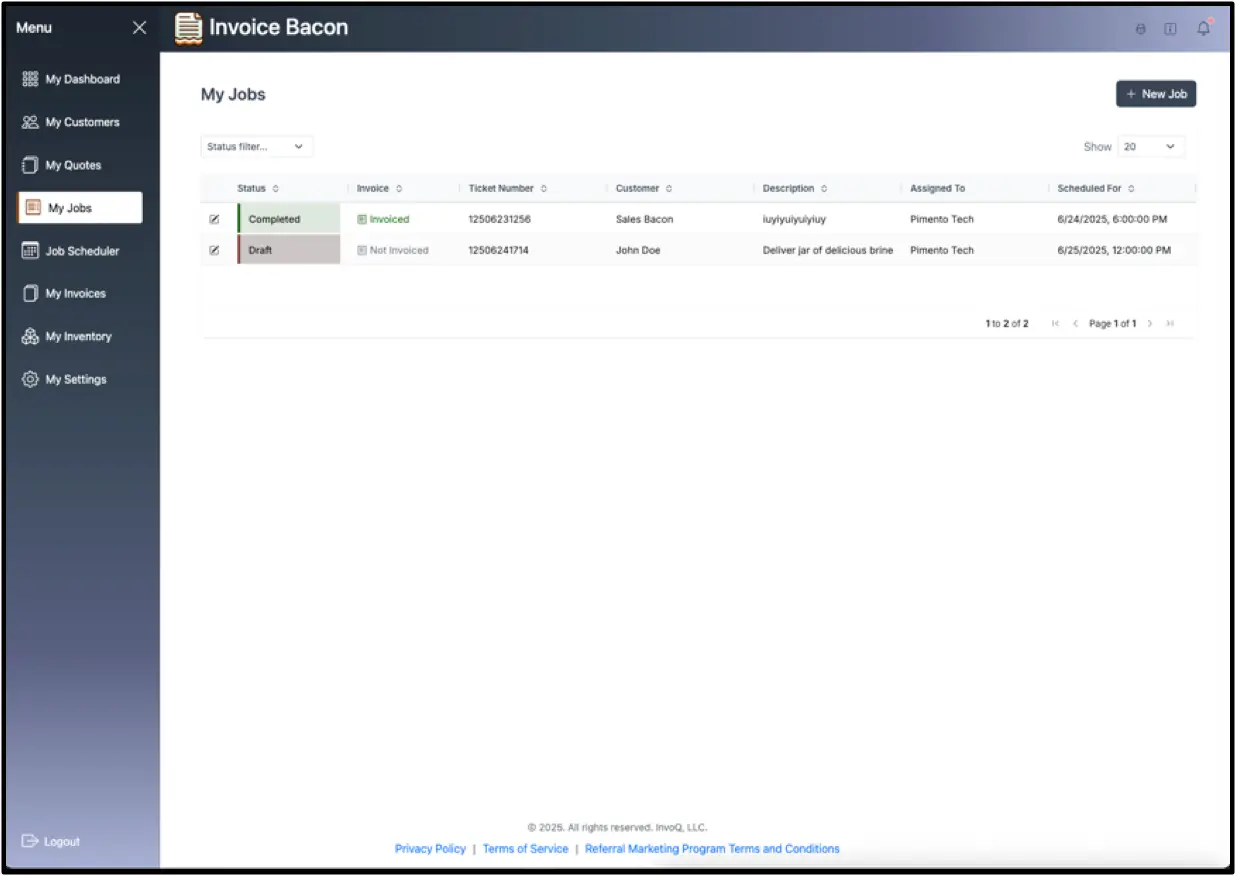Open My Settings menu item

(x=80, y=380)
